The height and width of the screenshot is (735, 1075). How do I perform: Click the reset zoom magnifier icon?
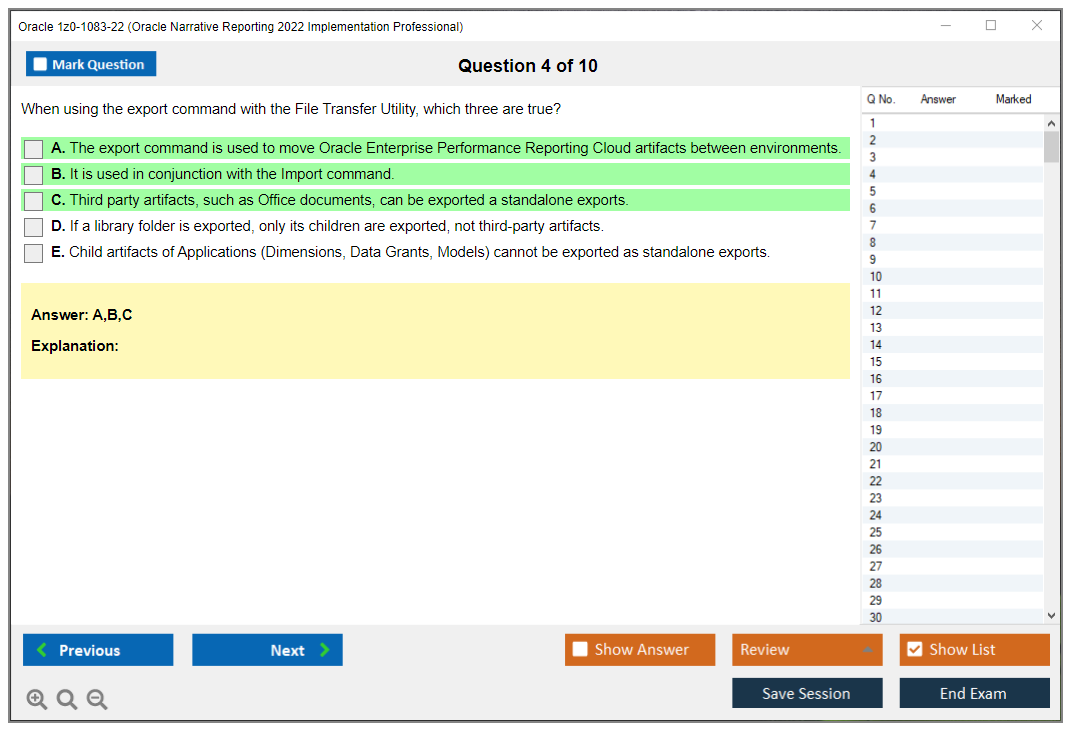click(67, 699)
